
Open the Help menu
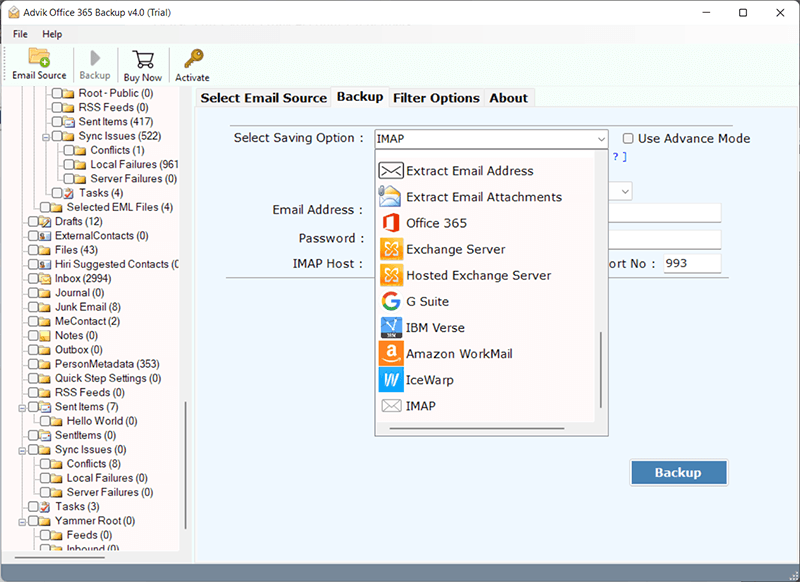click(x=52, y=34)
